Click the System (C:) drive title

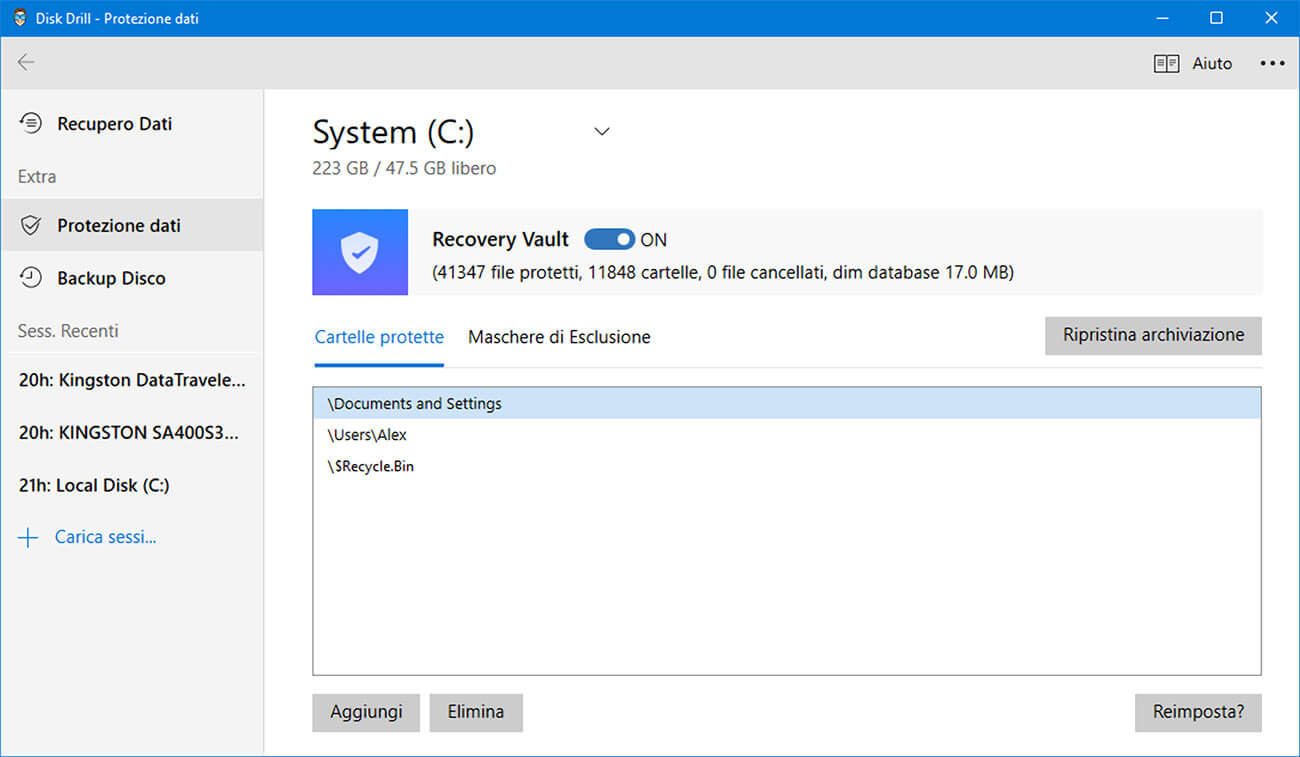pos(393,132)
